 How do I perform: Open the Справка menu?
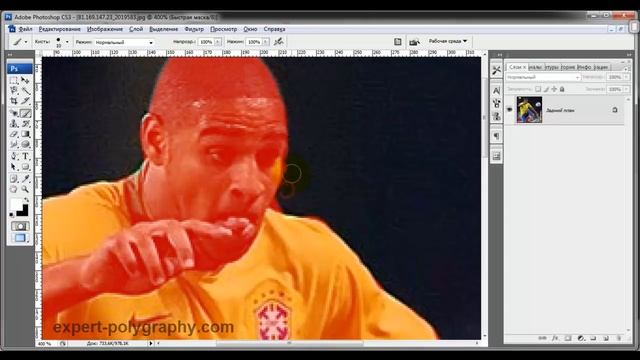pyautogui.click(x=274, y=29)
